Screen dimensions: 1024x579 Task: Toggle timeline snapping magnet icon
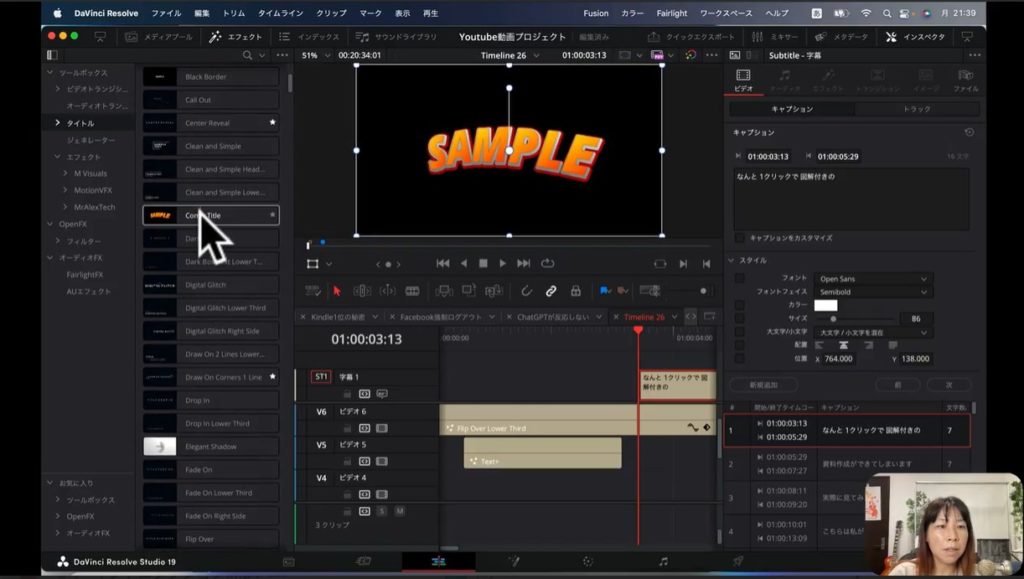coord(526,291)
